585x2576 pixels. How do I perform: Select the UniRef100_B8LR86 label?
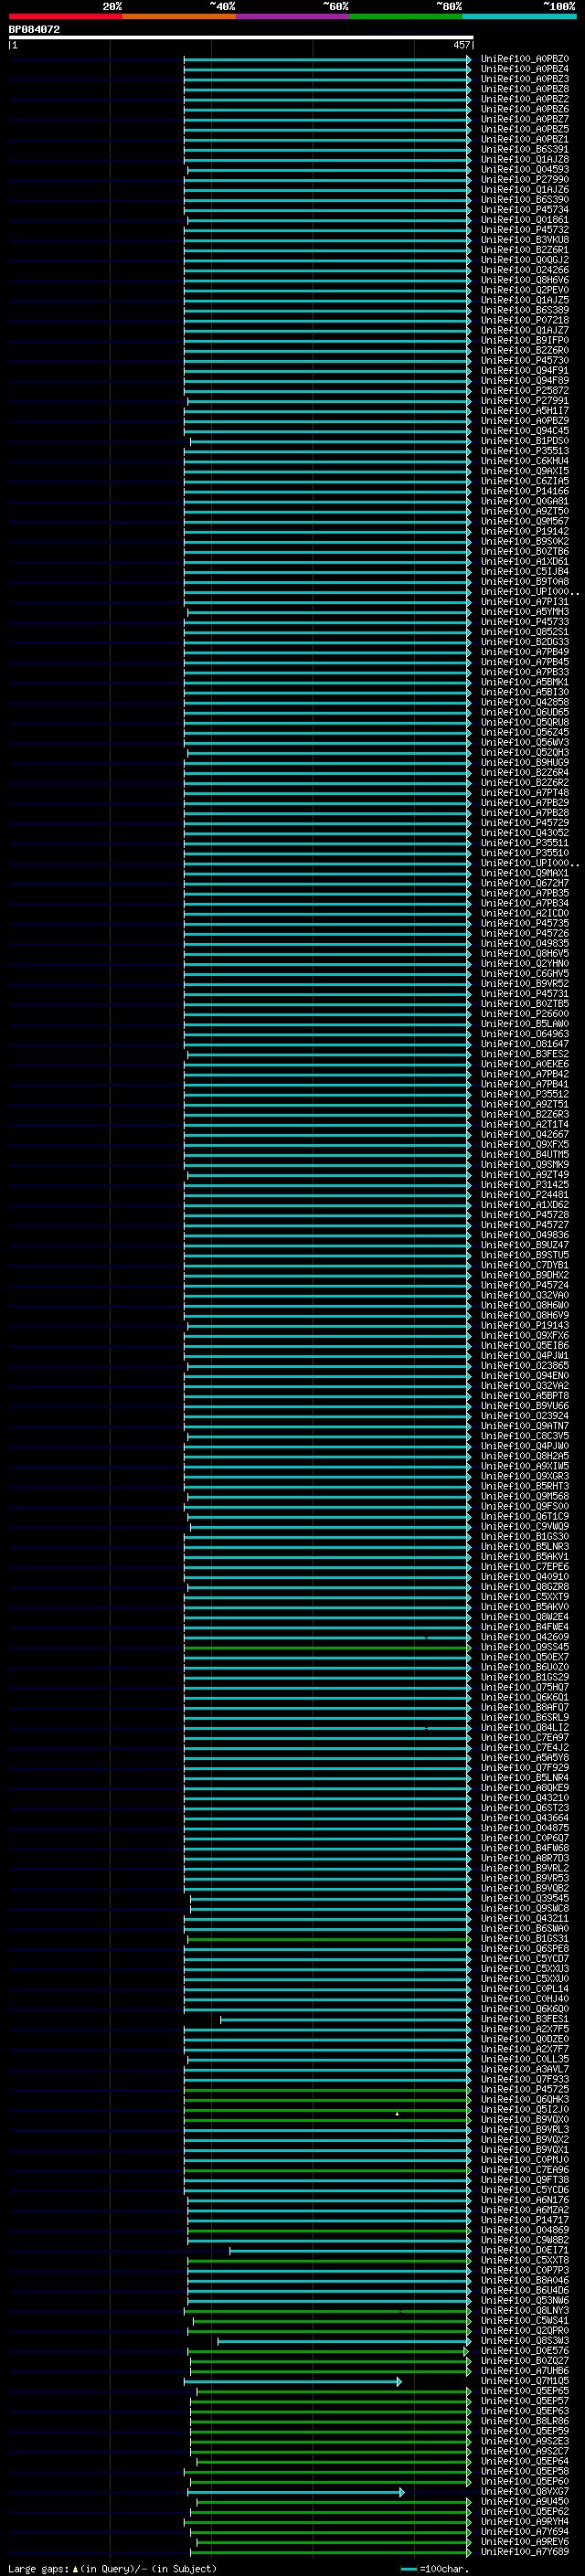pyautogui.click(x=525, y=2420)
